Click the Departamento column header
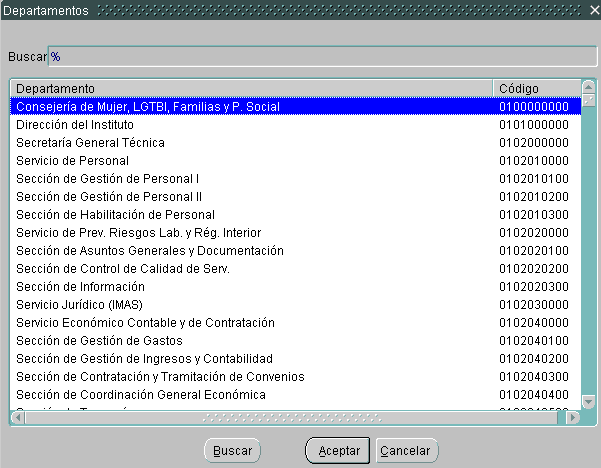 (252, 88)
